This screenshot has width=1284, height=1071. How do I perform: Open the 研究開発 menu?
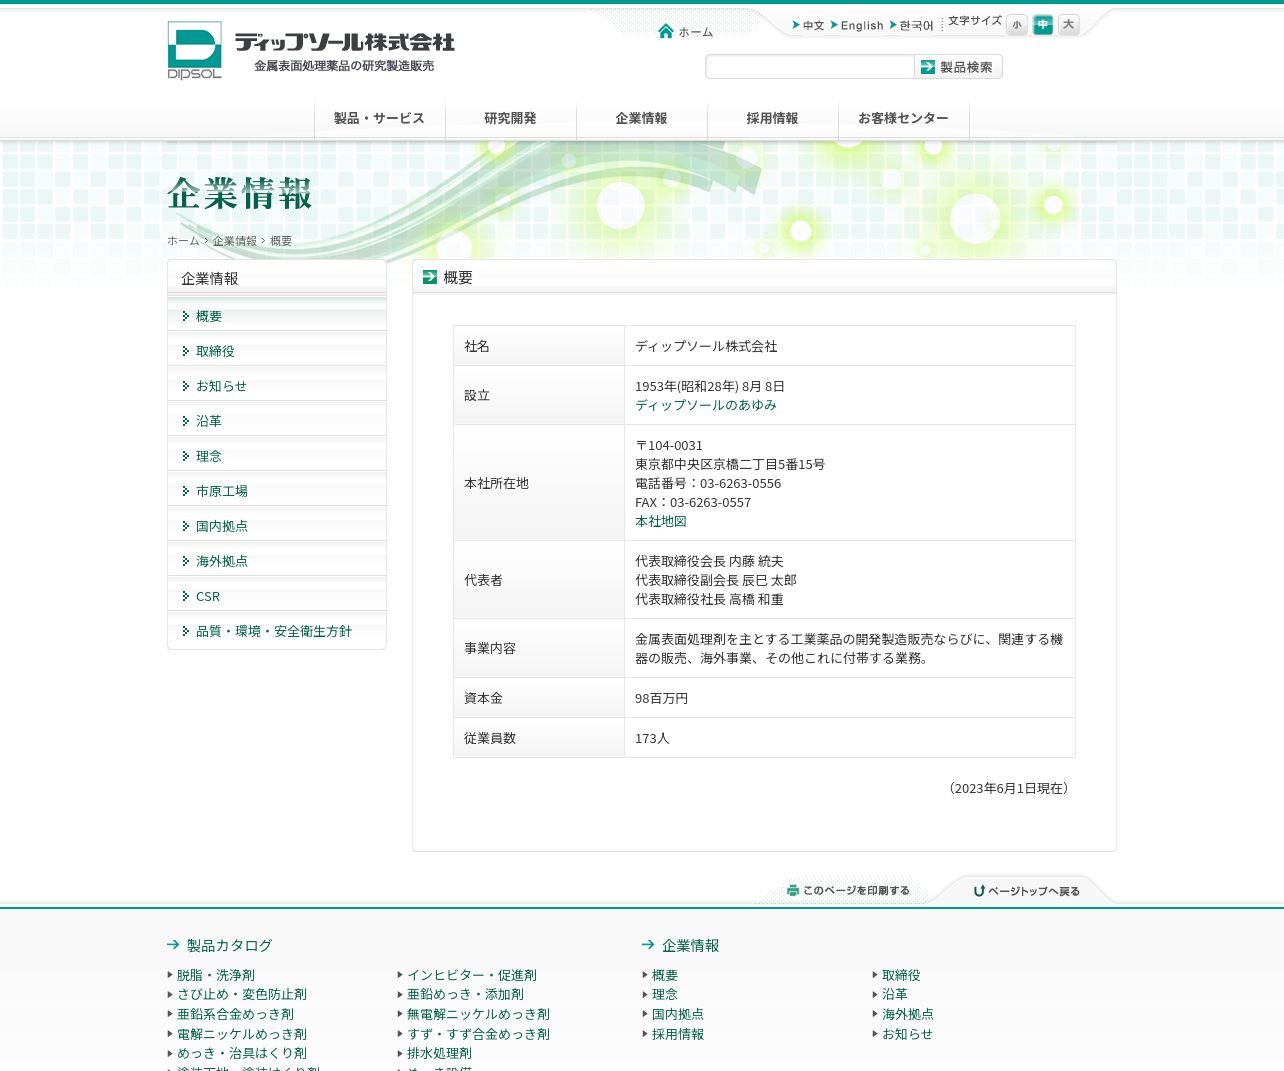point(511,119)
